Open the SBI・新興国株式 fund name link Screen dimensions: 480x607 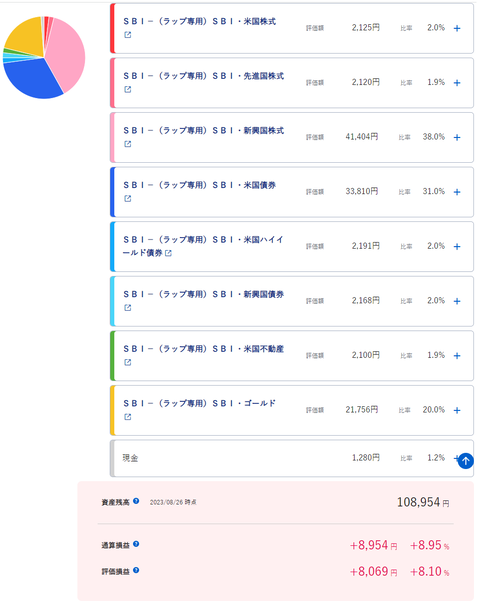click(x=203, y=131)
